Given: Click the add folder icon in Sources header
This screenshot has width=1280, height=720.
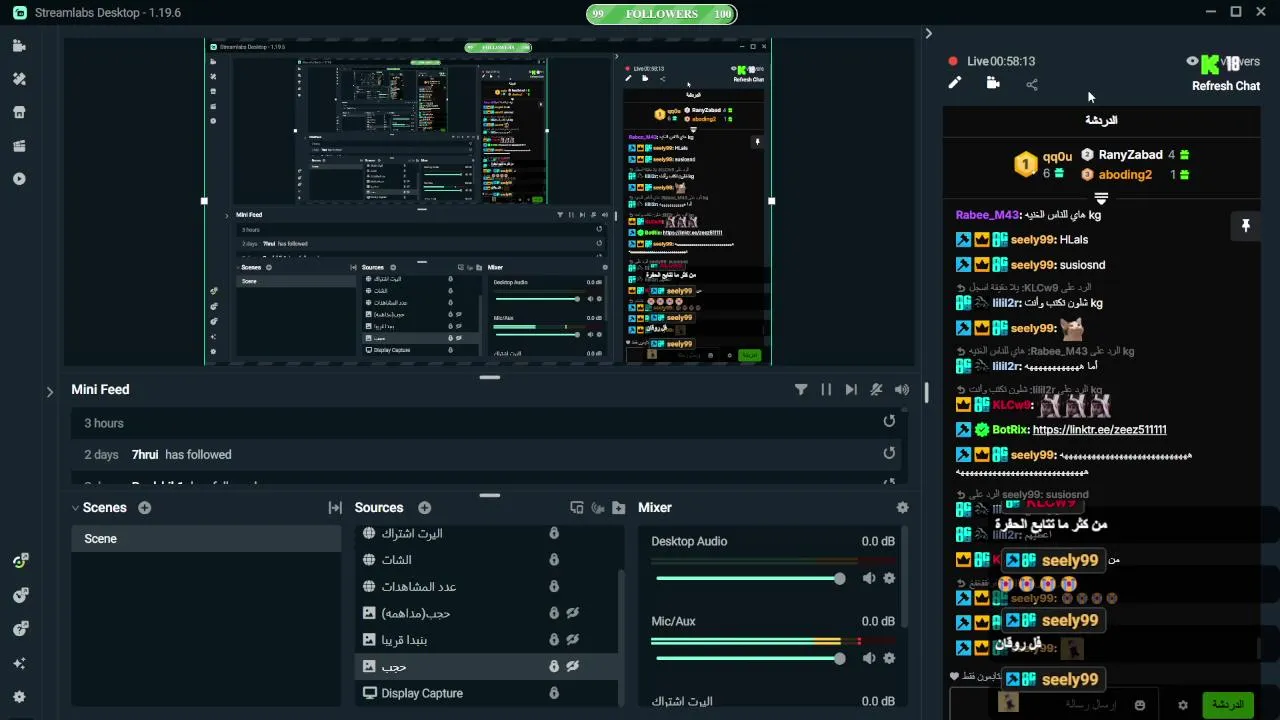Looking at the screenshot, I should (619, 508).
